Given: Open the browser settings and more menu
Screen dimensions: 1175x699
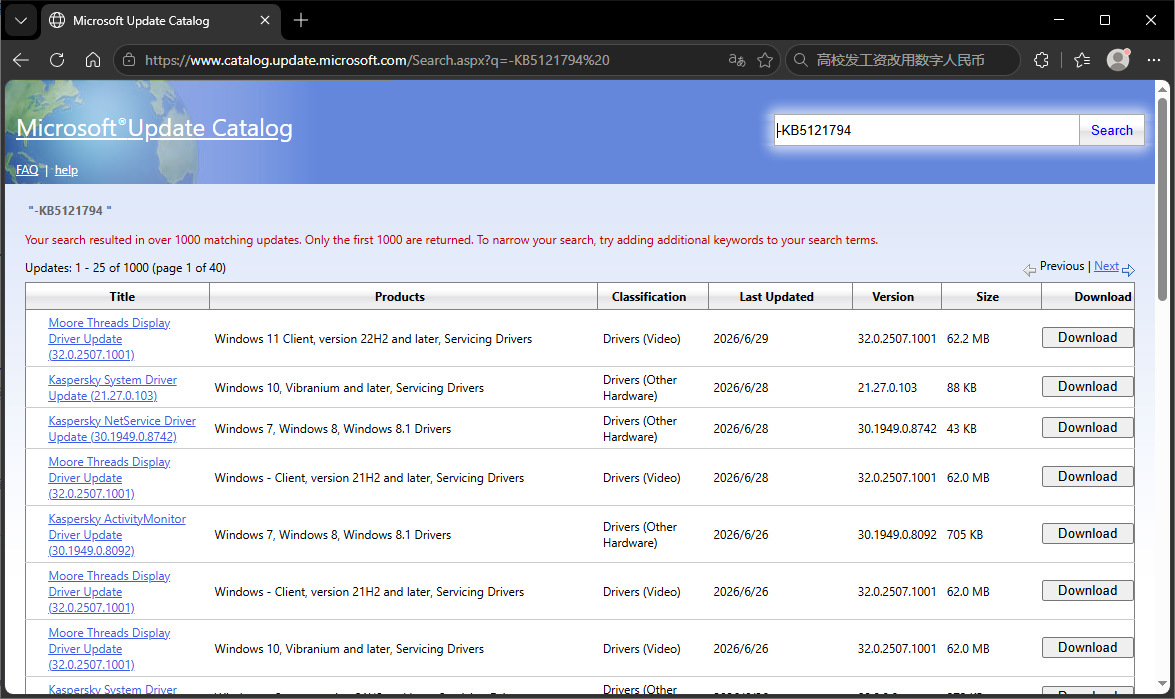Looking at the screenshot, I should (1154, 60).
